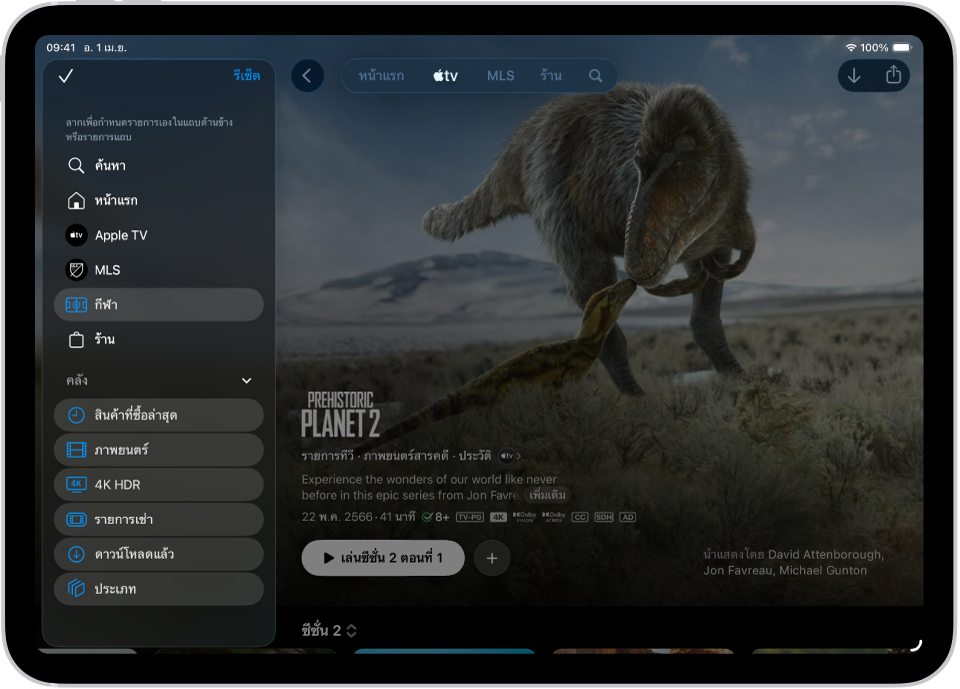Tap the CC closed captions badge
Image resolution: width=960 pixels, height=689 pixels.
point(580,517)
